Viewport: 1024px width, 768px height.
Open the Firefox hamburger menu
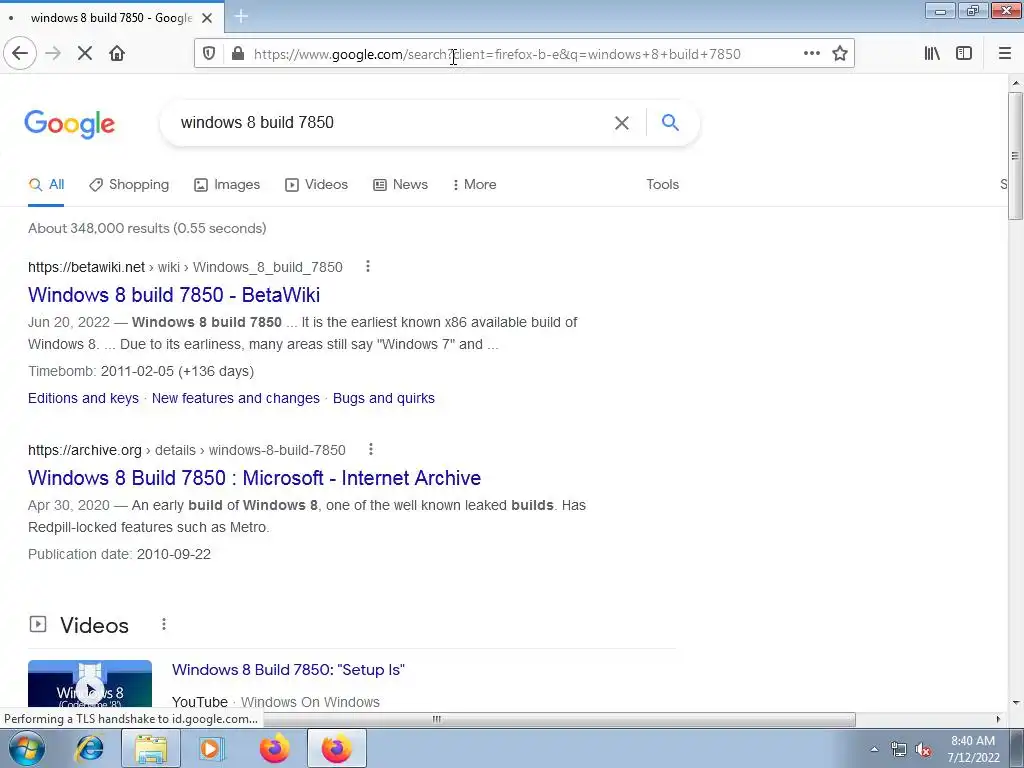coord(1005,54)
